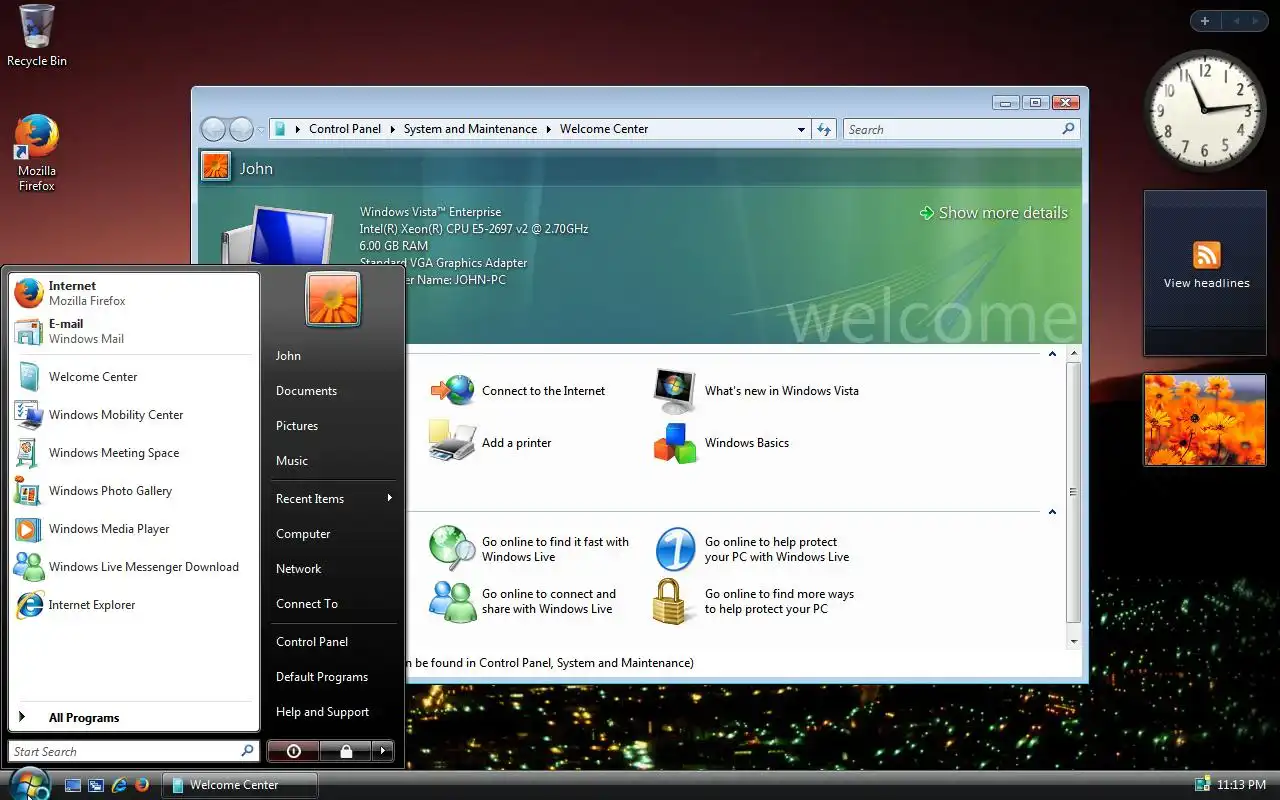The height and width of the screenshot is (800, 1280).
Task: Open the address bar history dropdown
Action: (x=801, y=129)
